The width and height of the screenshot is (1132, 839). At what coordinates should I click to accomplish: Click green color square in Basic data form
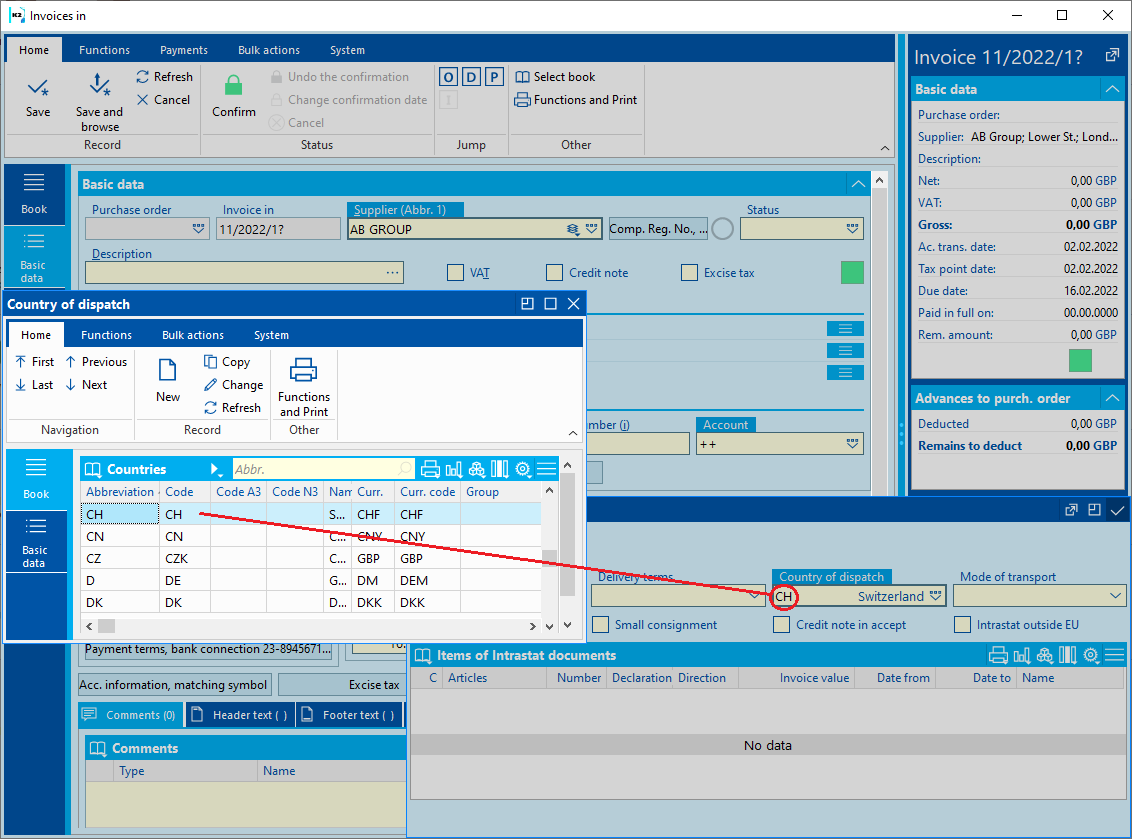click(x=852, y=272)
